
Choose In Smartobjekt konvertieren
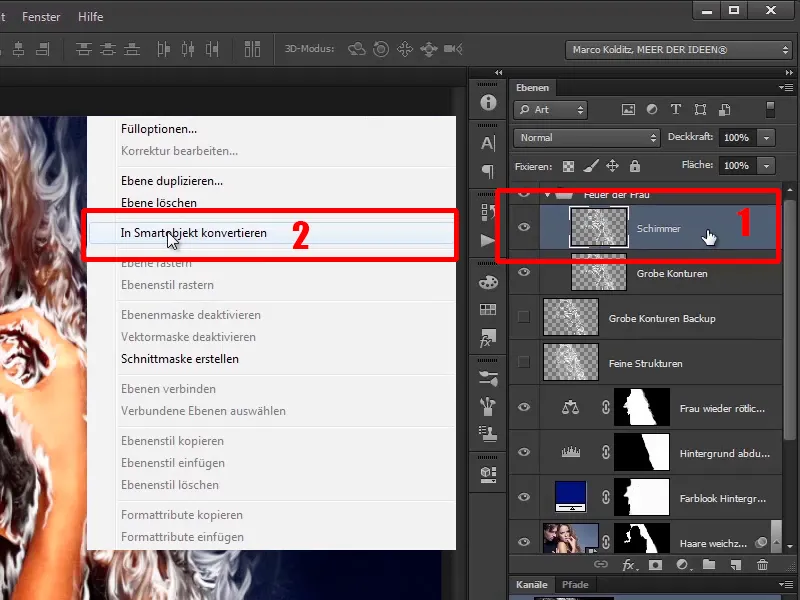pos(271,233)
